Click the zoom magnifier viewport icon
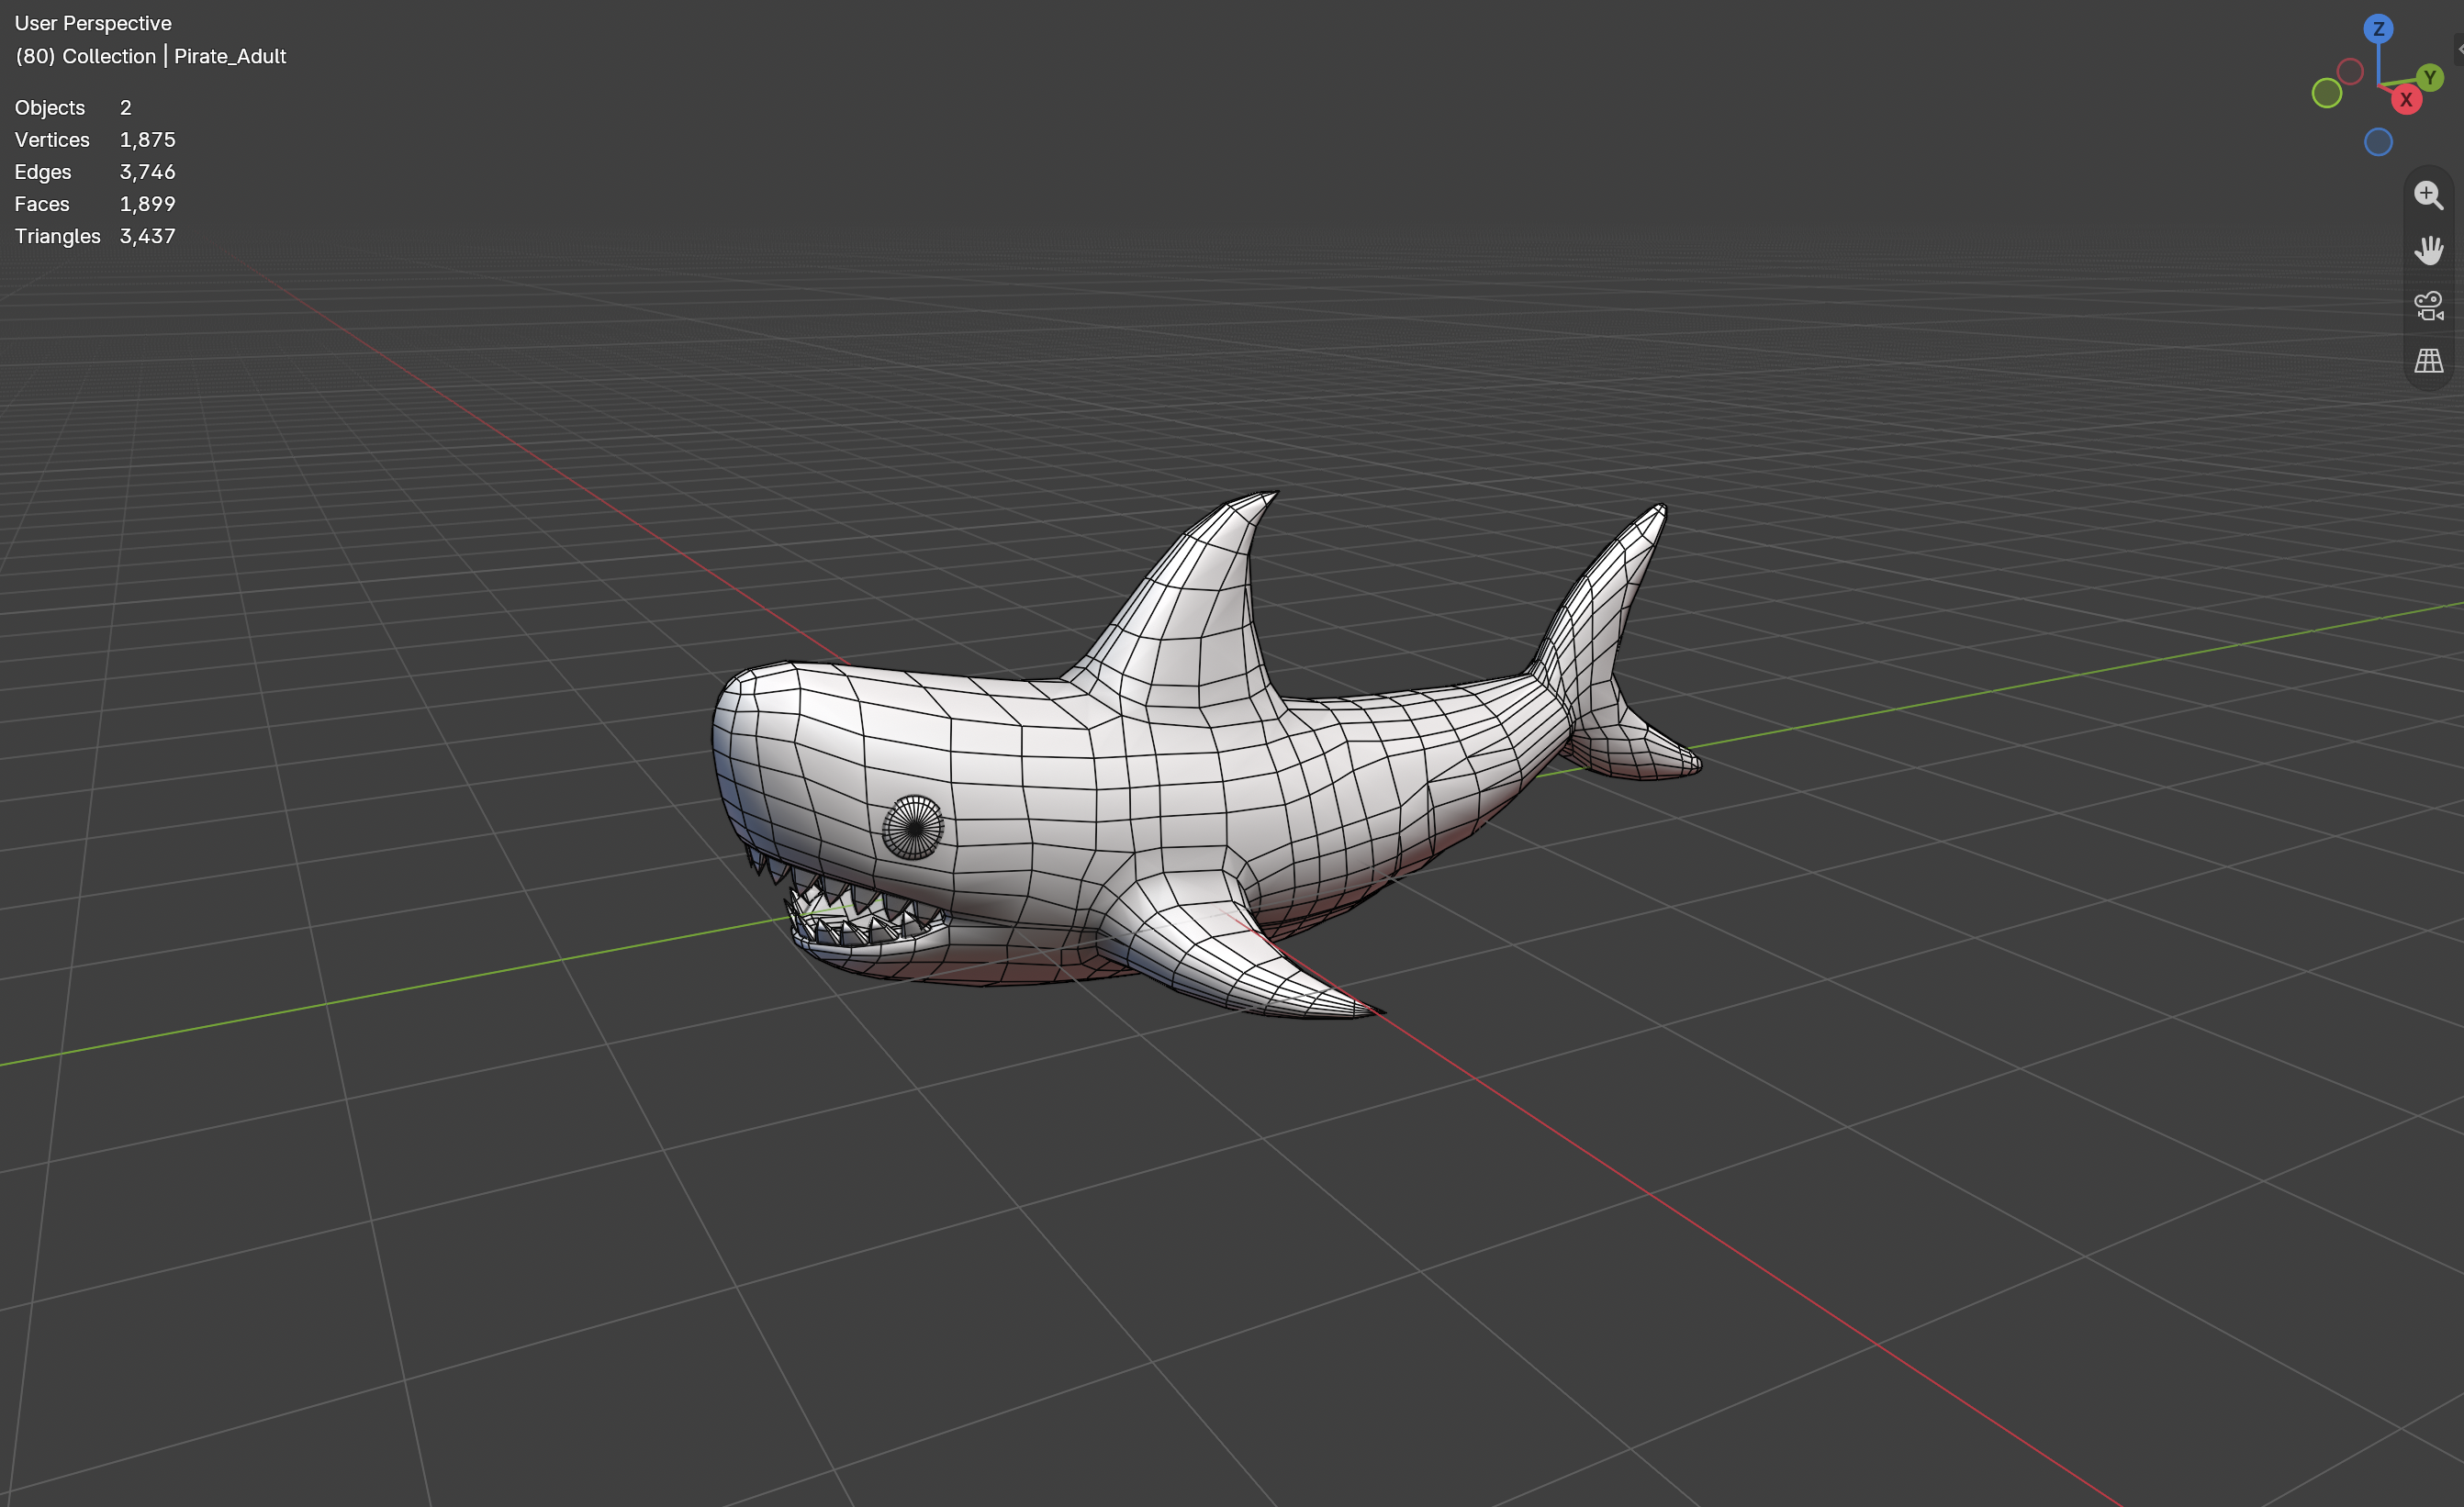The height and width of the screenshot is (1507, 2464). tap(2429, 195)
